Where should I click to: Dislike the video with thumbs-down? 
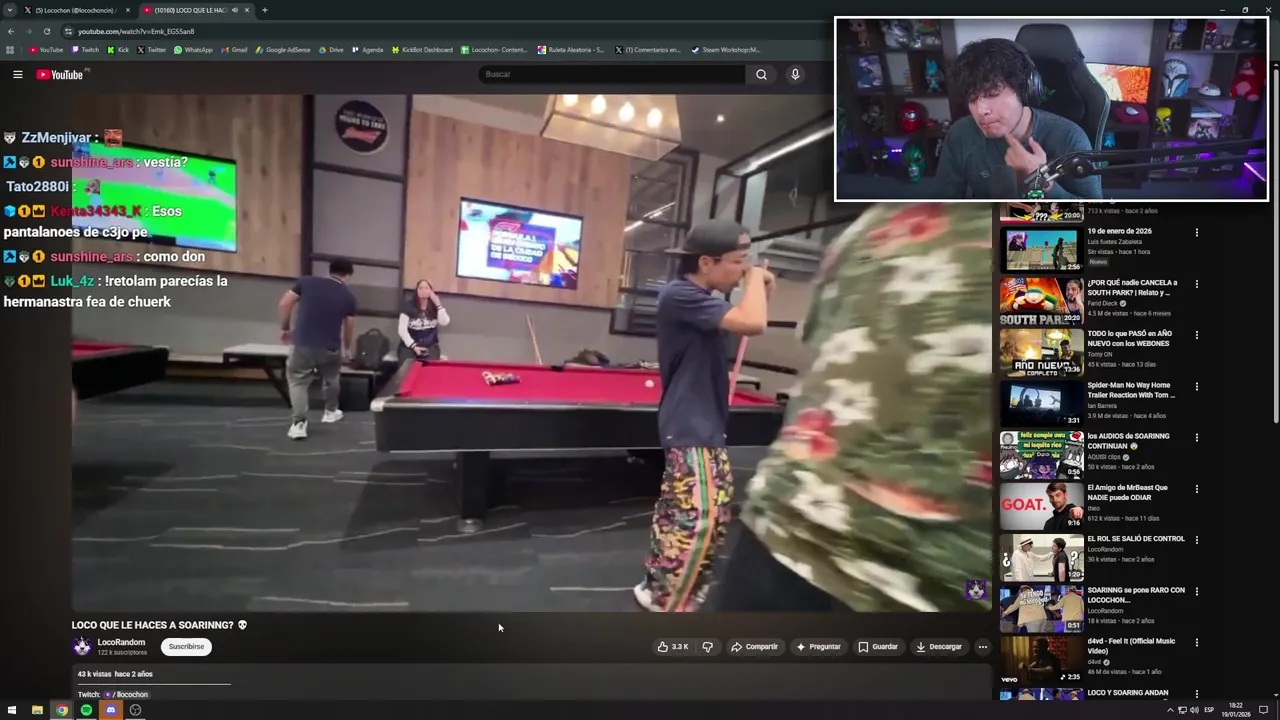(x=707, y=647)
